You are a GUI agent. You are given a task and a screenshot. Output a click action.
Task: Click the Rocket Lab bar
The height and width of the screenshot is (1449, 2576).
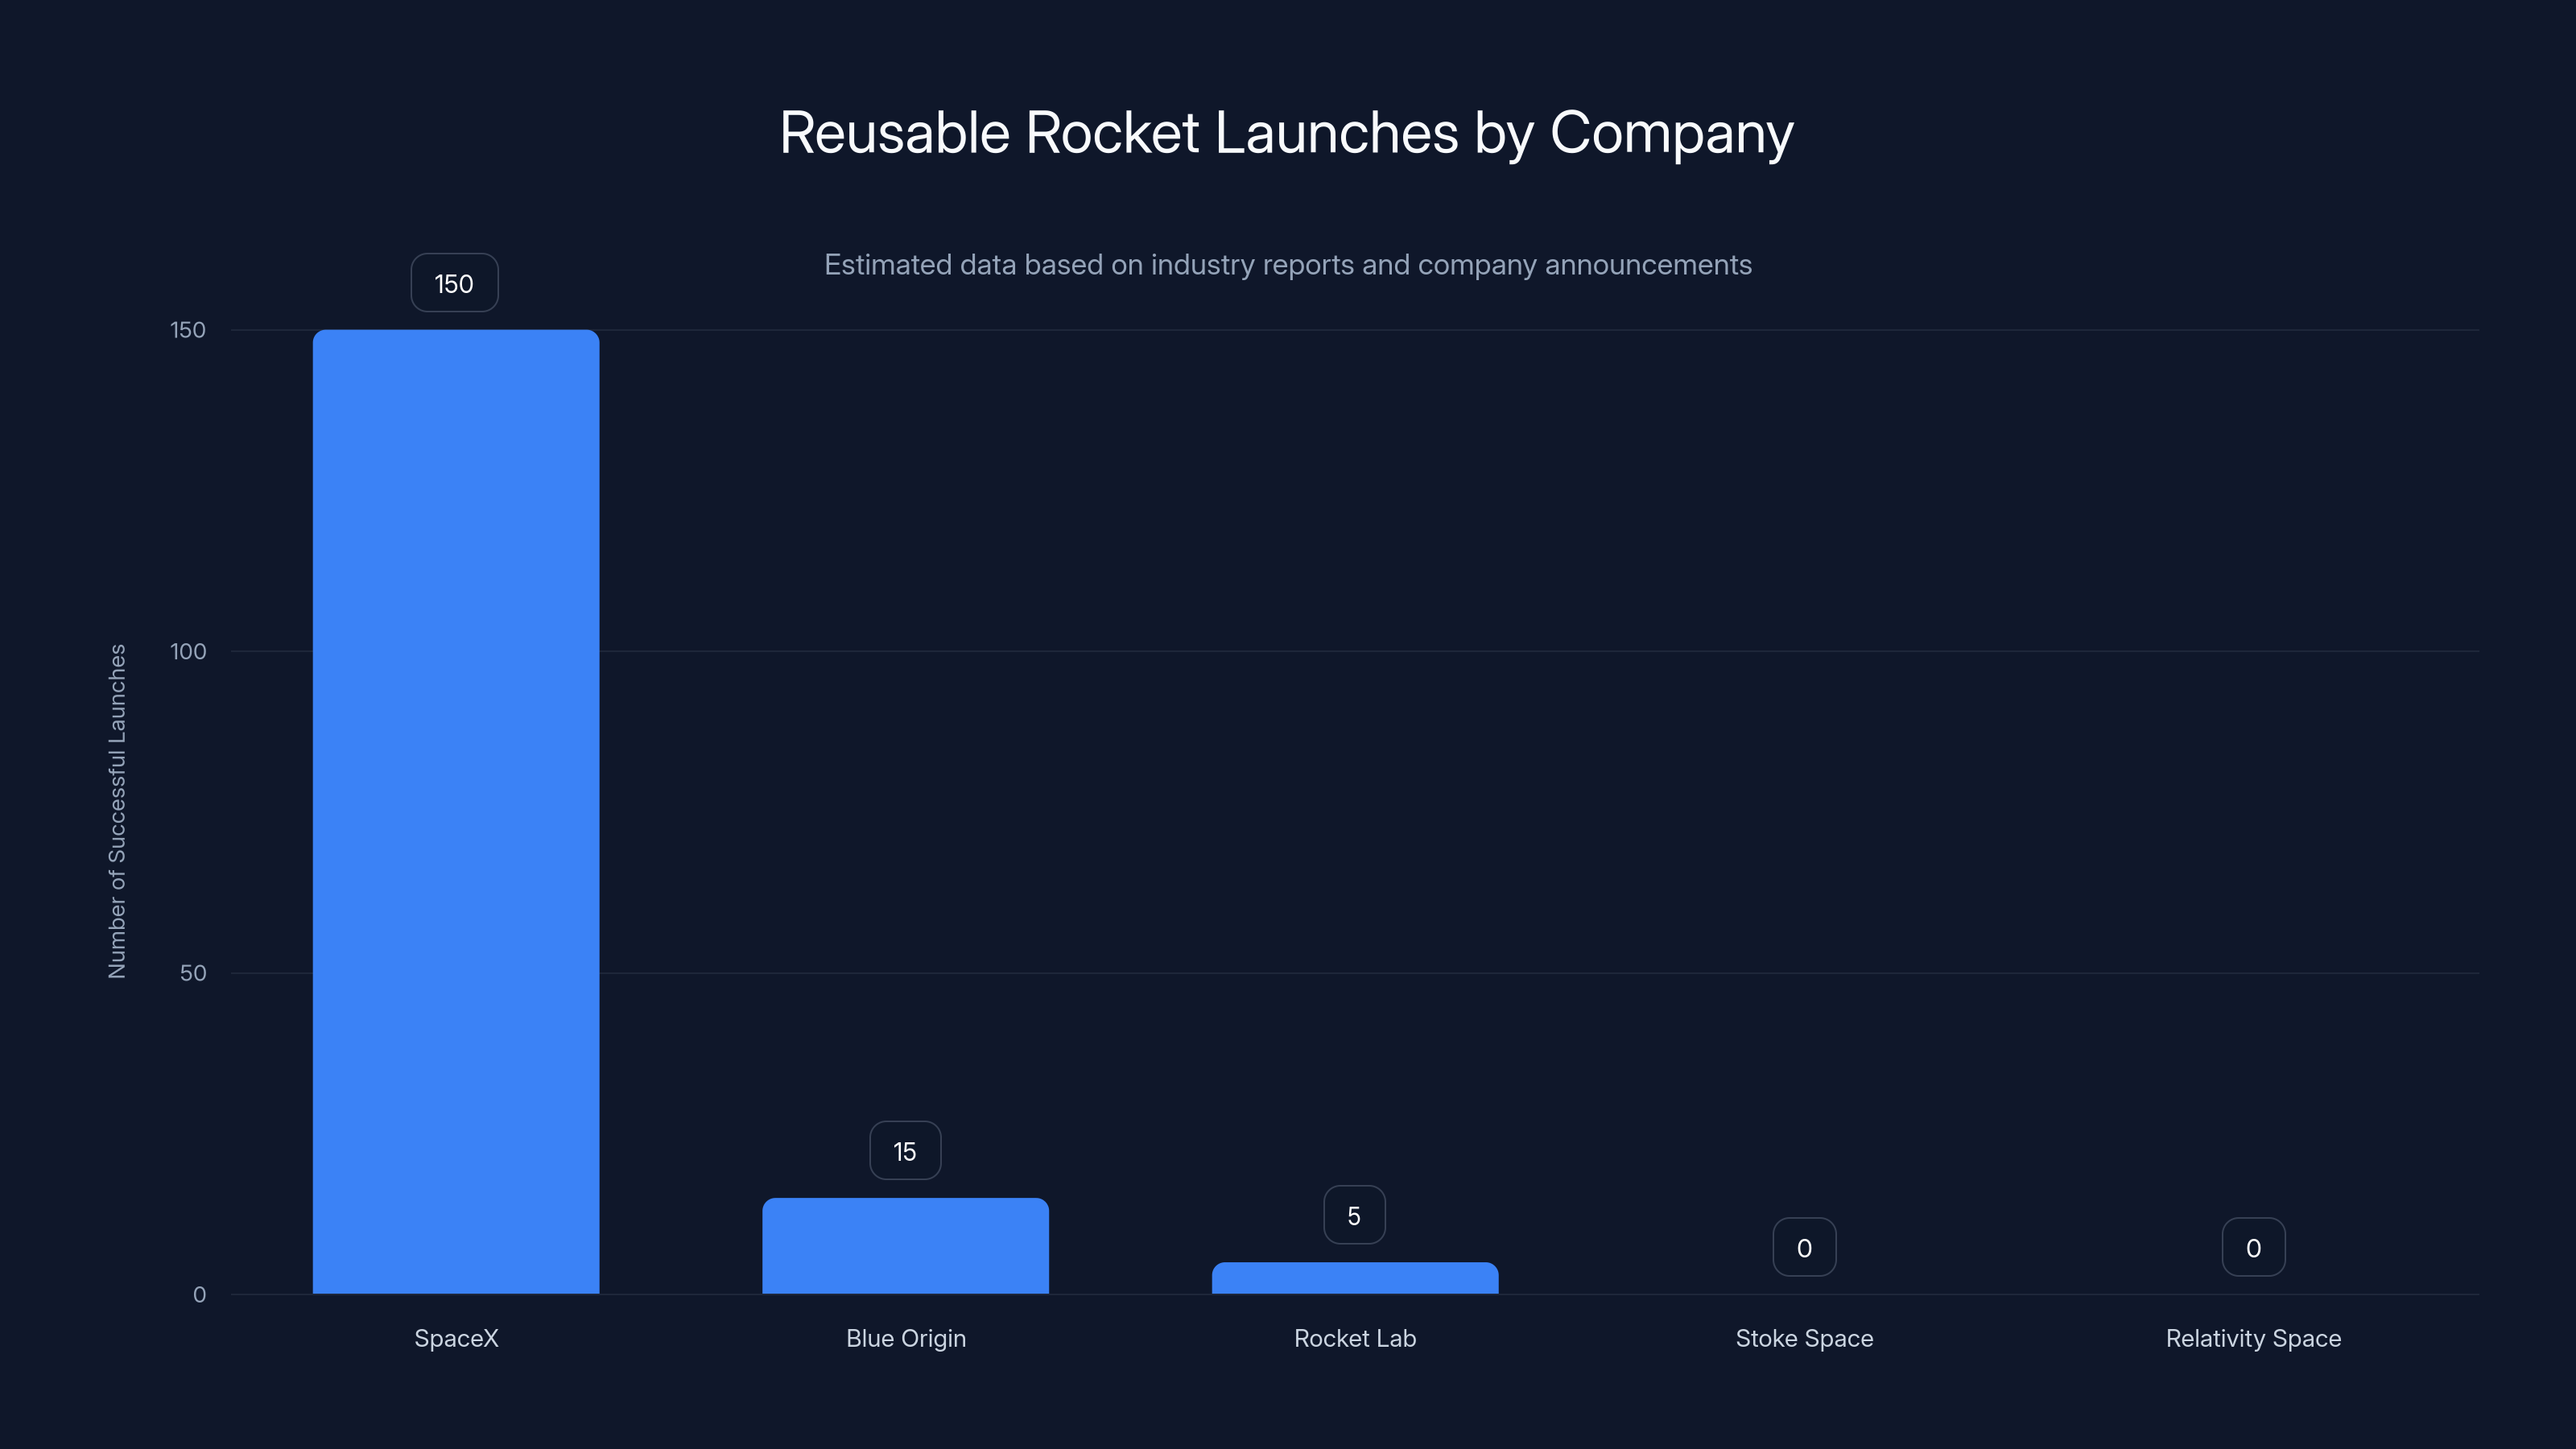coord(1355,1278)
